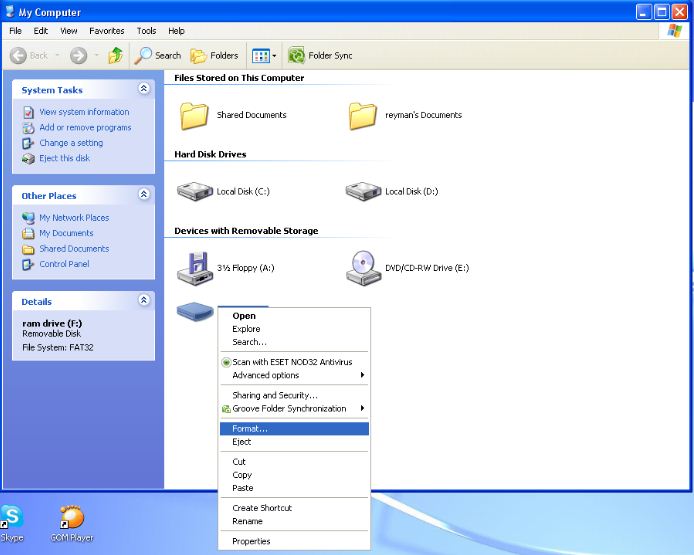Select Scan with ESET NOD32 Antivirus
The width and height of the screenshot is (694, 555).
click(x=292, y=362)
